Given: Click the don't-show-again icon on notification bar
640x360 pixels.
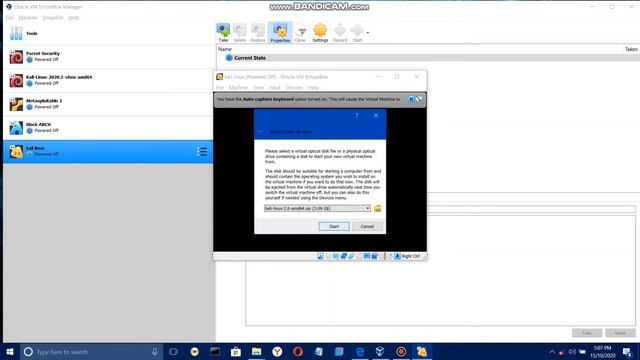Looking at the screenshot, I should tap(419, 99).
